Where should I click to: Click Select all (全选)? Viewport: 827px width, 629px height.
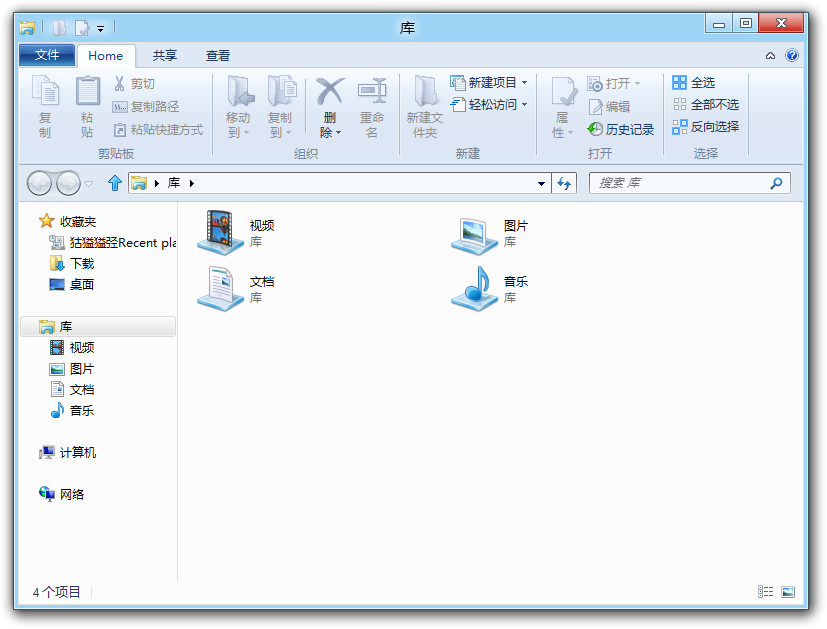(694, 82)
